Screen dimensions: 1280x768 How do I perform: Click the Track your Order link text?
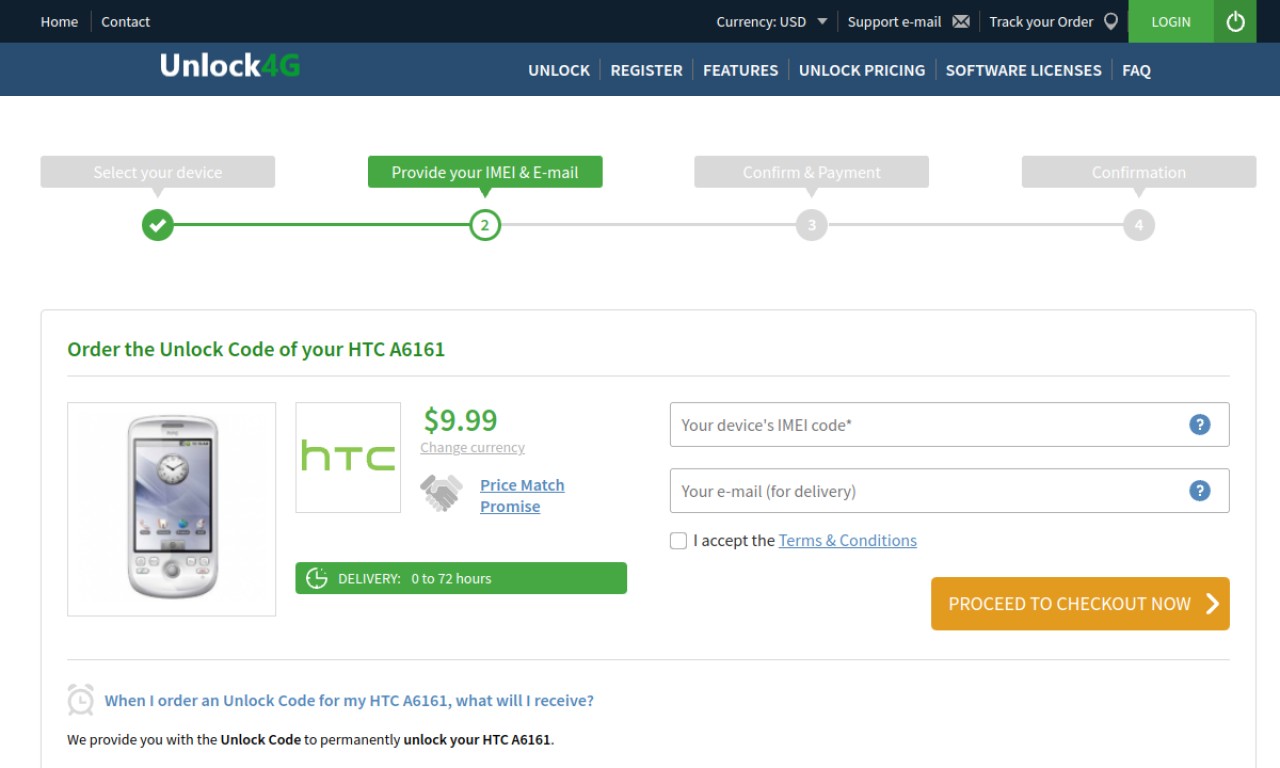coord(1041,21)
